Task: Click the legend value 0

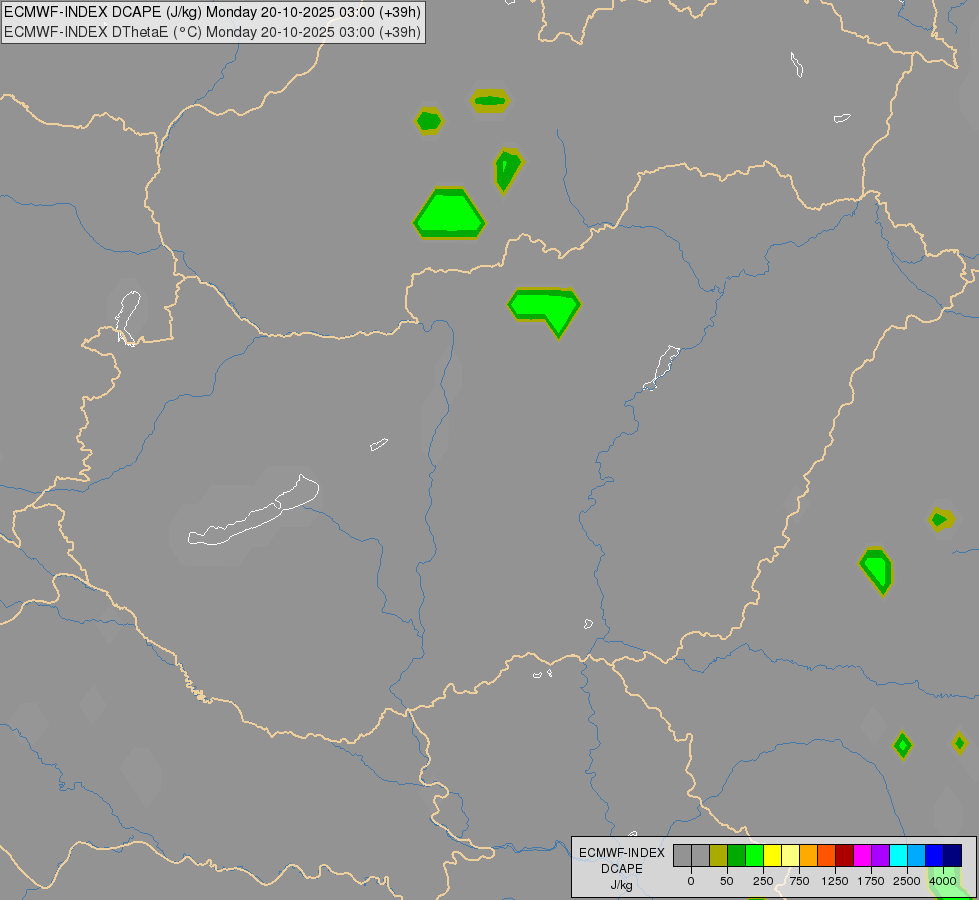Action: coord(691,881)
